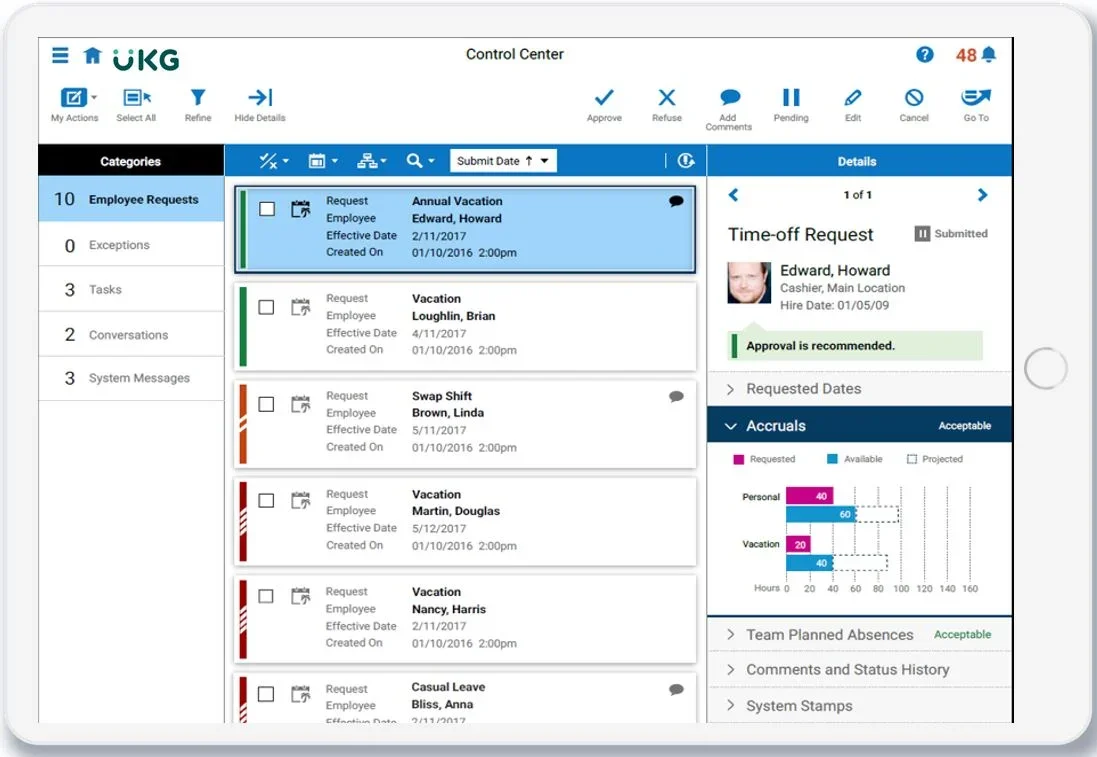Select Conversations category
The height and width of the screenshot is (757, 1097).
coord(132,335)
